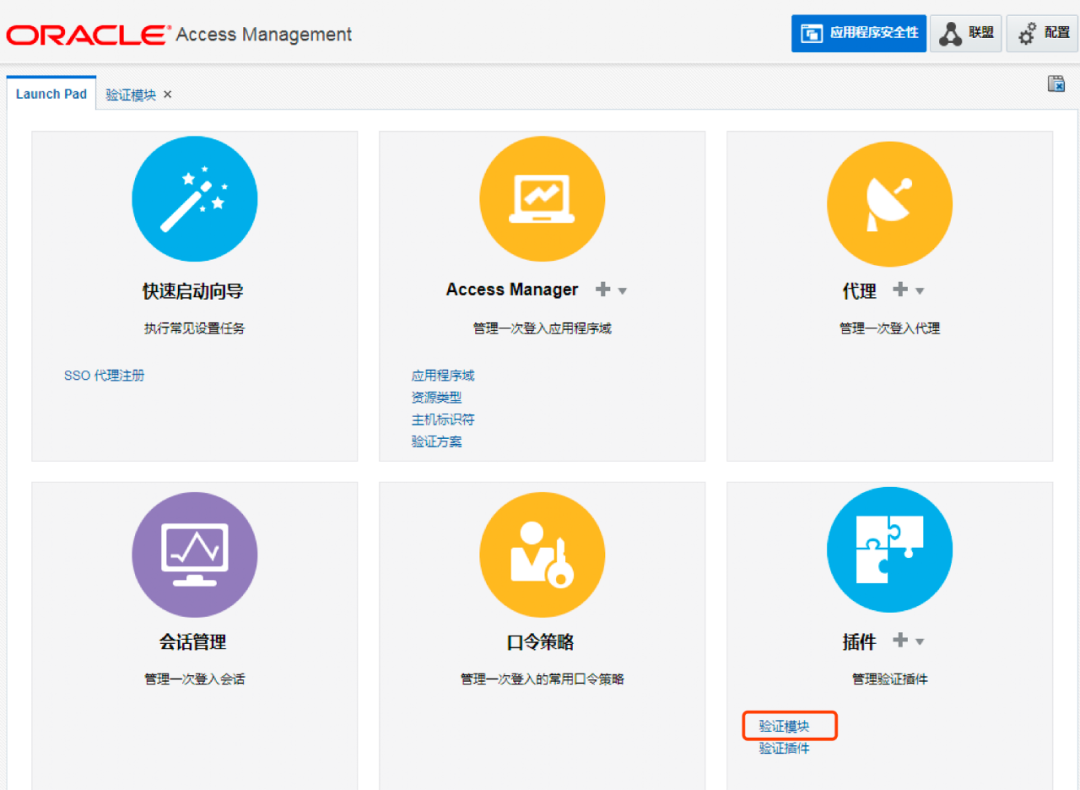Viewport: 1080px width, 790px height.
Task: Open the SSO 代理注册 link
Action: coord(104,375)
